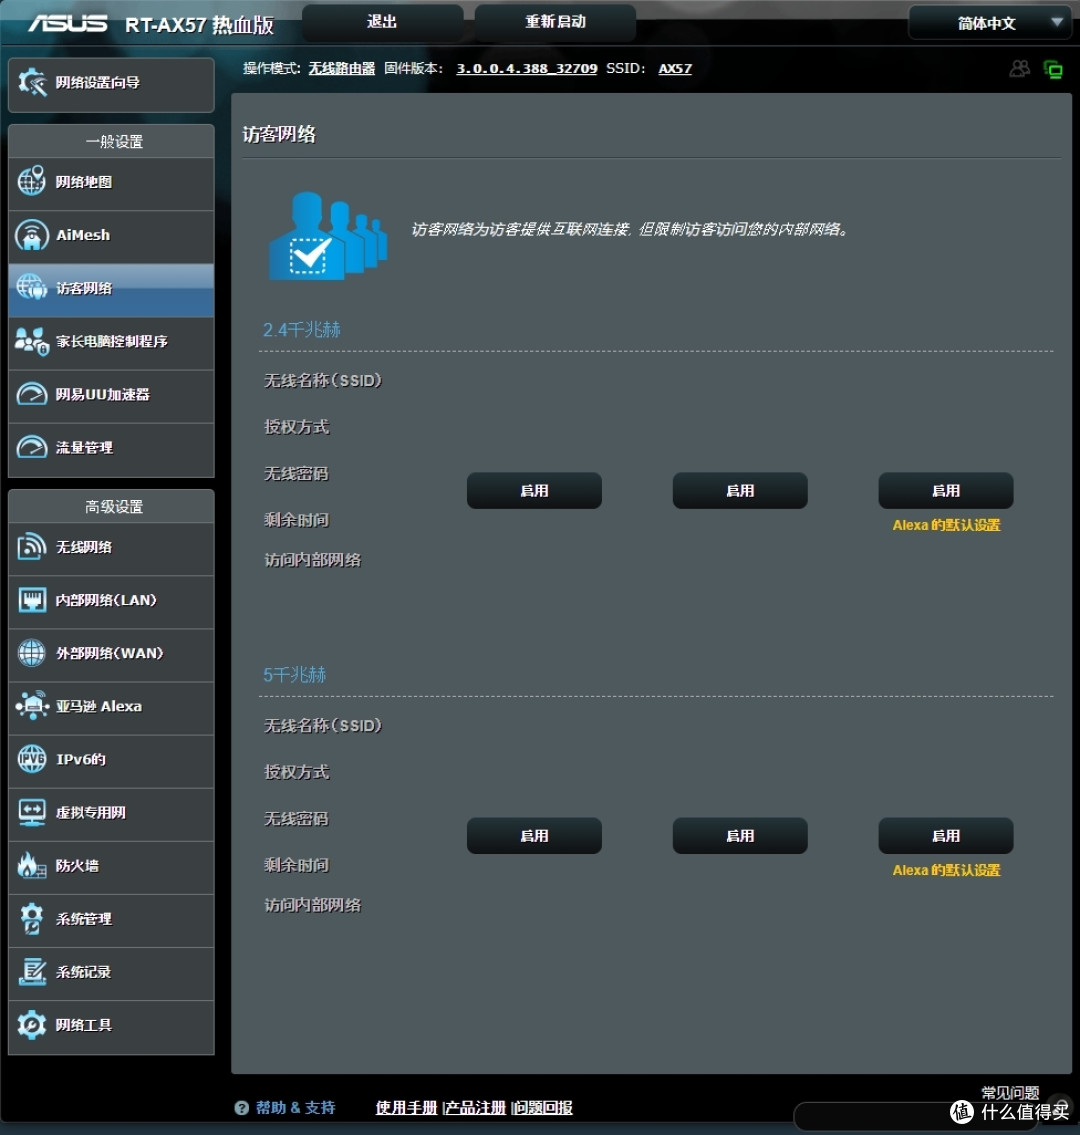This screenshot has width=1080, height=1135.
Task: Open the language dropdown 简体中文
Action: (990, 23)
